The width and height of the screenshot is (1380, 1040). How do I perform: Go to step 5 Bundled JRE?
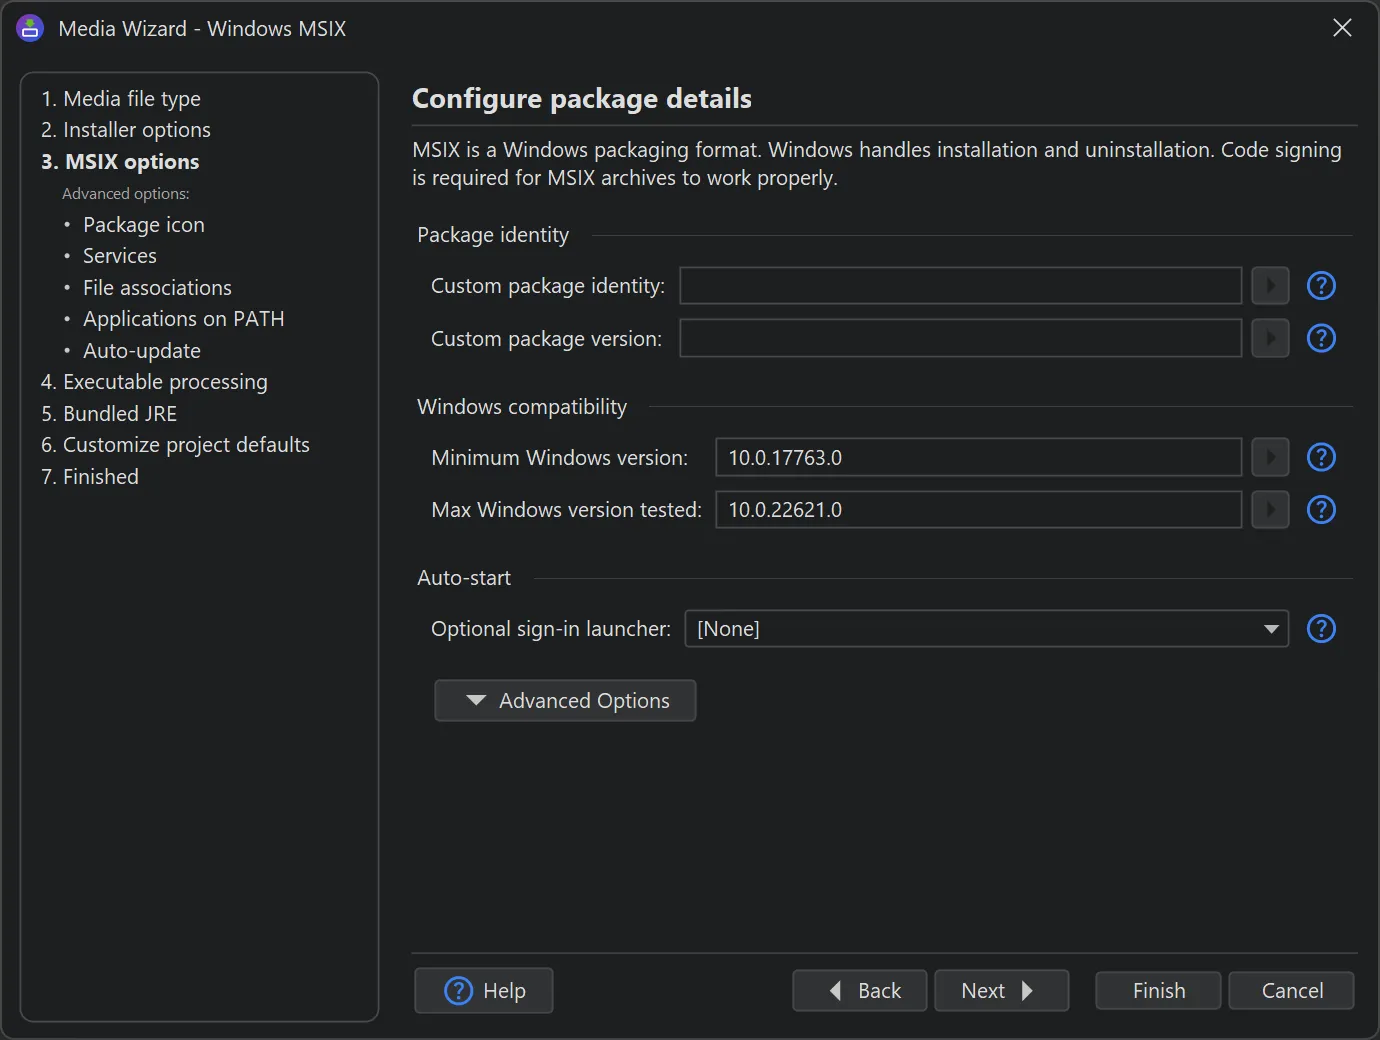[x=109, y=414]
